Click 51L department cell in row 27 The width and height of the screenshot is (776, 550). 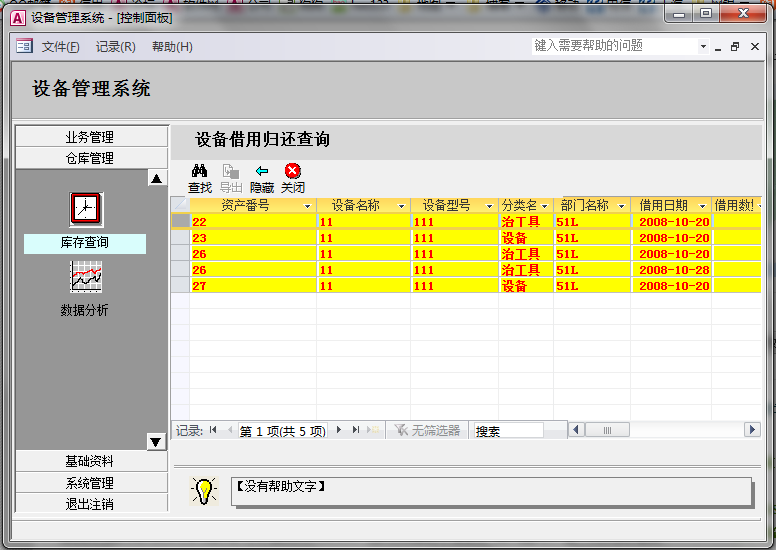592,286
